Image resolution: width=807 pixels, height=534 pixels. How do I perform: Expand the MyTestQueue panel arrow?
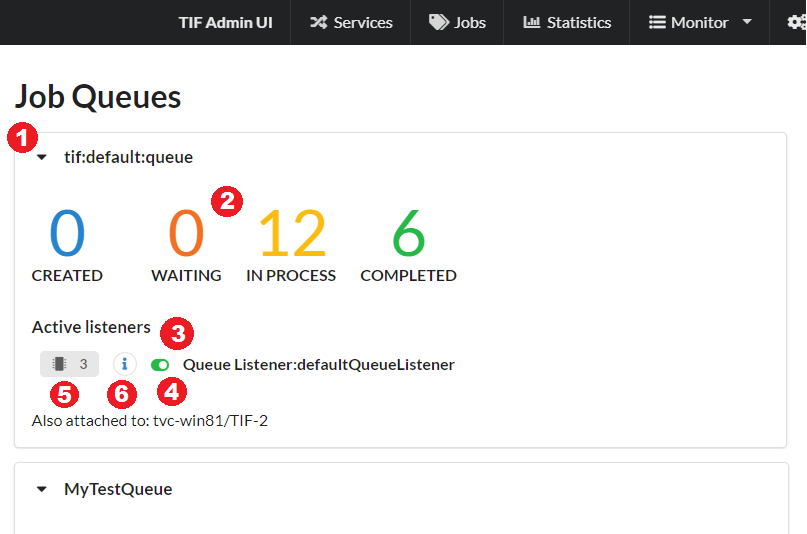(x=42, y=489)
